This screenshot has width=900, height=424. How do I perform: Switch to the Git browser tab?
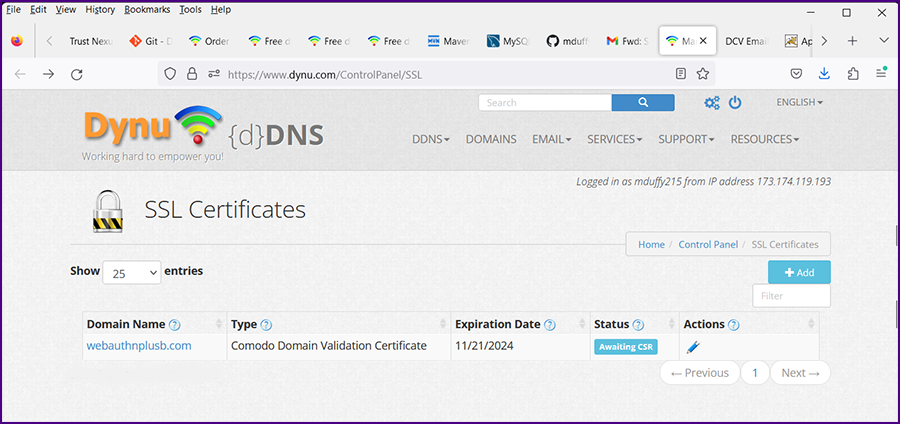pos(153,41)
